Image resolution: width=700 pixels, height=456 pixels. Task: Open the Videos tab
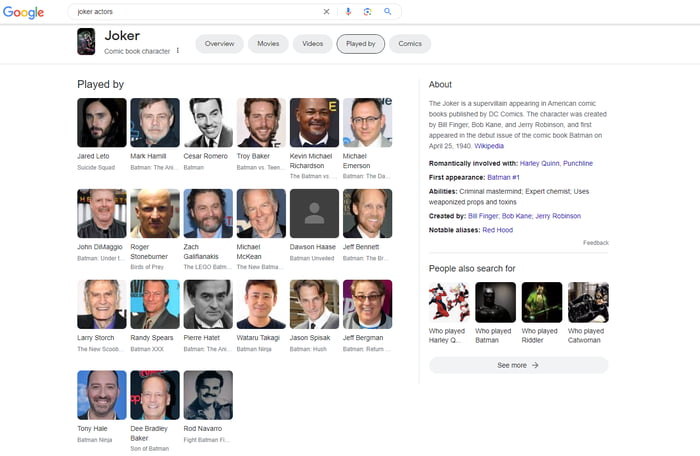point(313,44)
